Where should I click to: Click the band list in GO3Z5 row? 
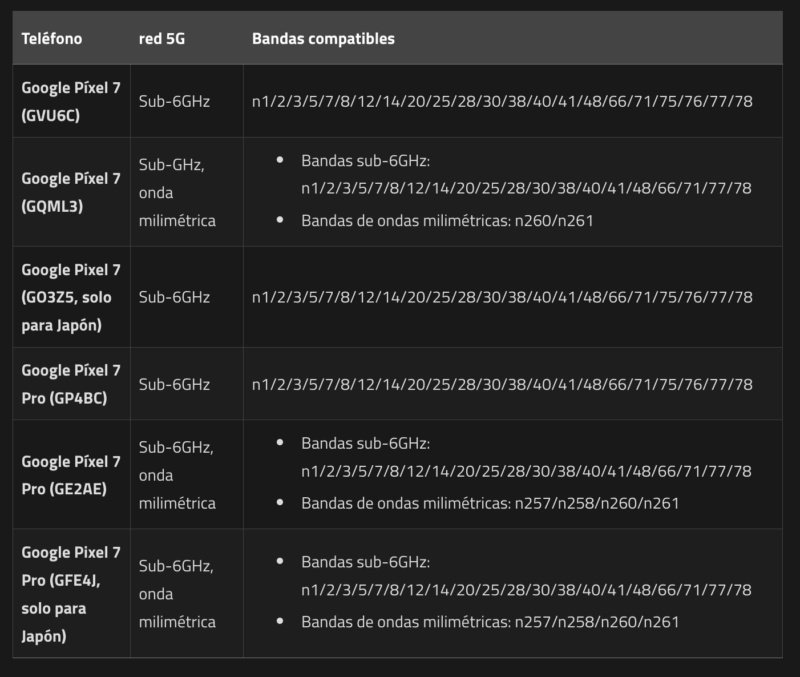[x=502, y=297]
